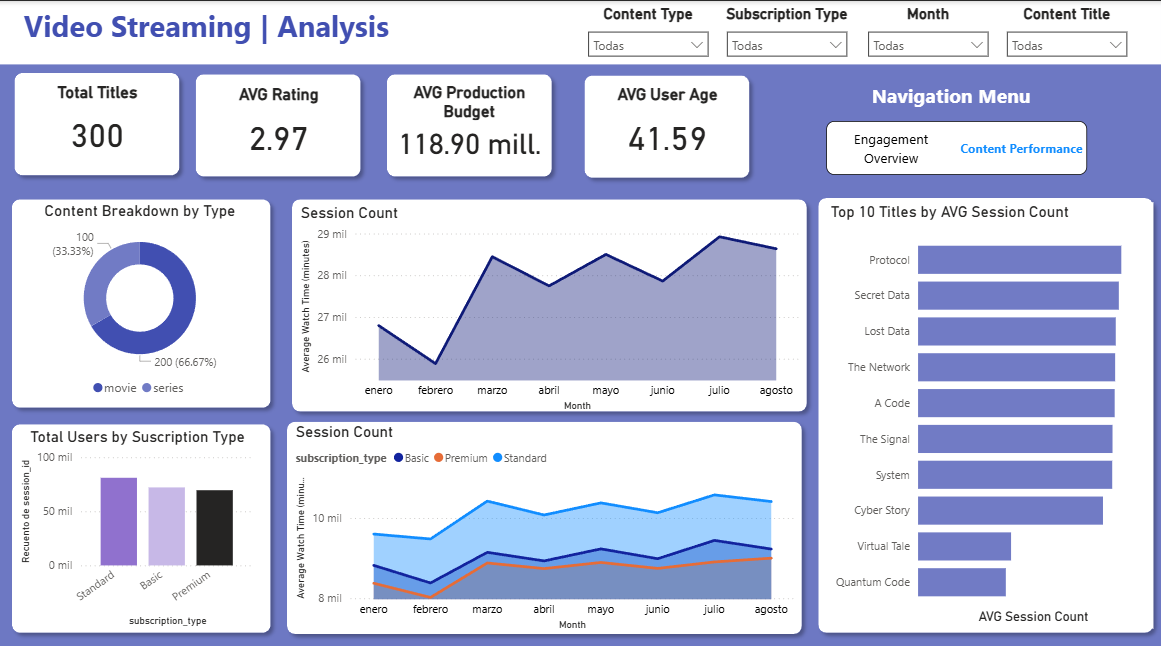Click the Video Streaming Analysis title
This screenshot has width=1161, height=646.
(207, 28)
